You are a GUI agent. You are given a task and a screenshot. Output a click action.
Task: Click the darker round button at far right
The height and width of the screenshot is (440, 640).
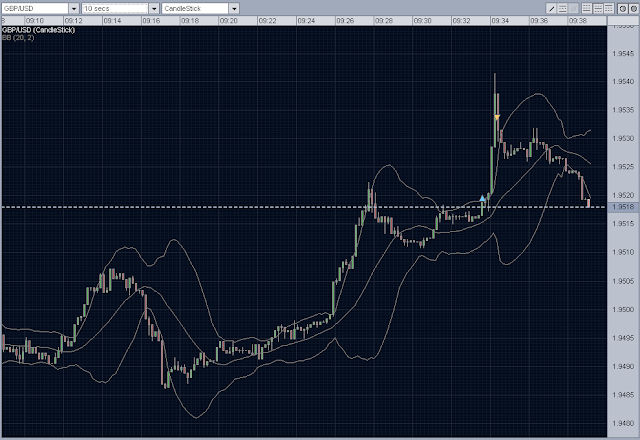634,9
